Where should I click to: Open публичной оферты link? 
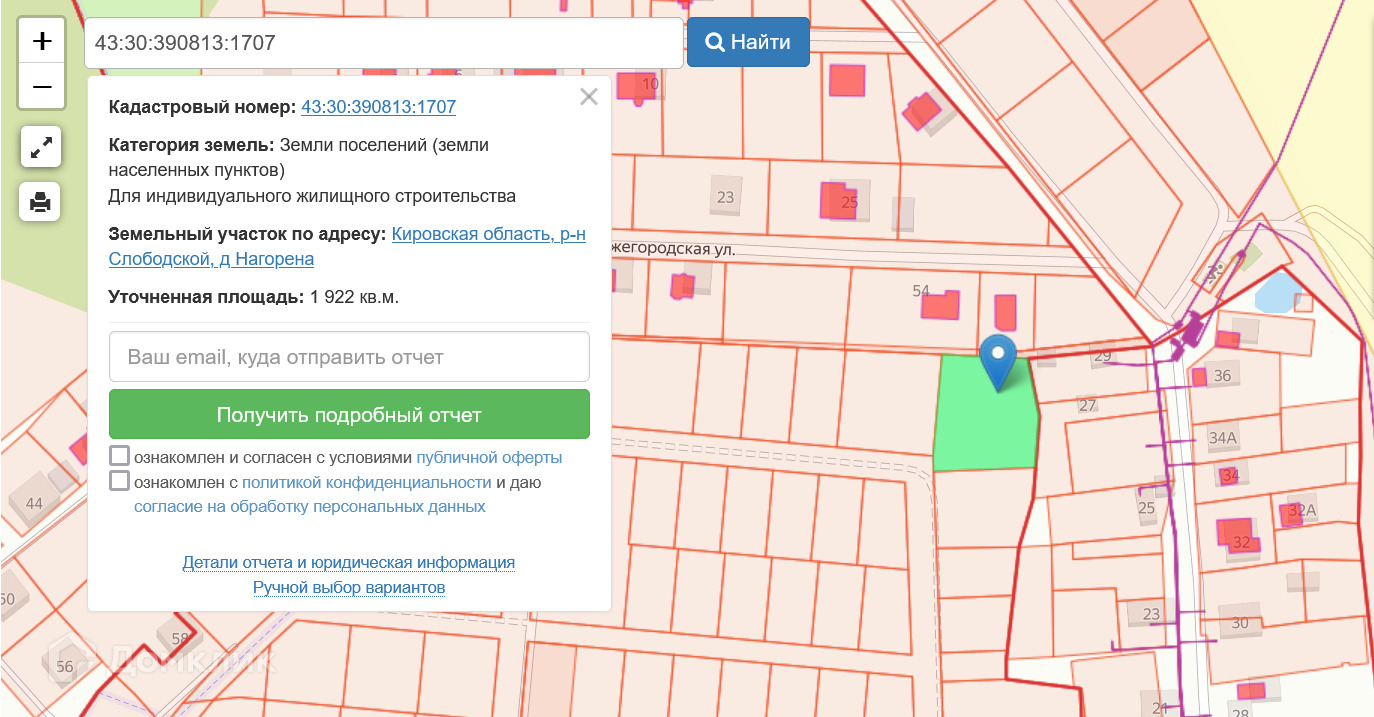489,458
